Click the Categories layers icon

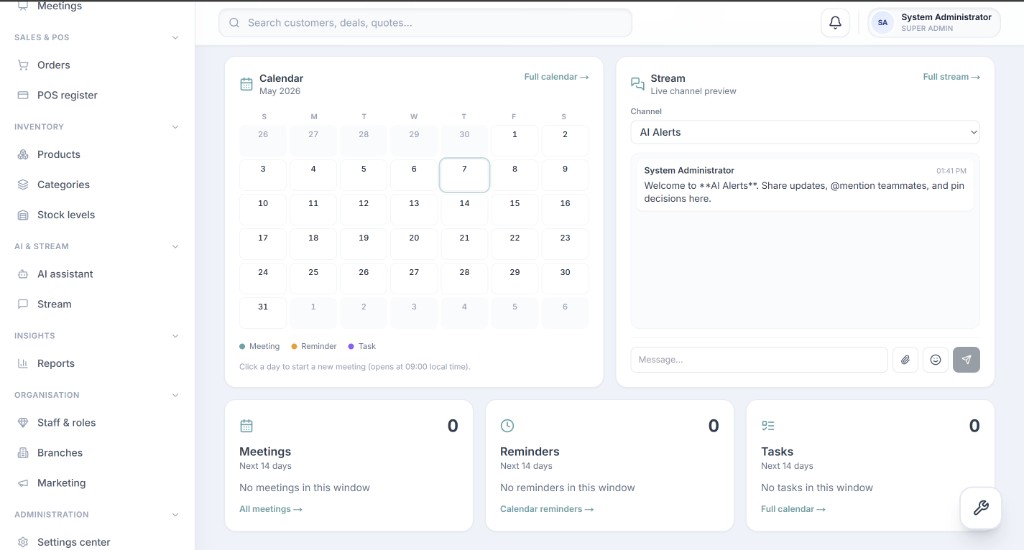pos(23,185)
